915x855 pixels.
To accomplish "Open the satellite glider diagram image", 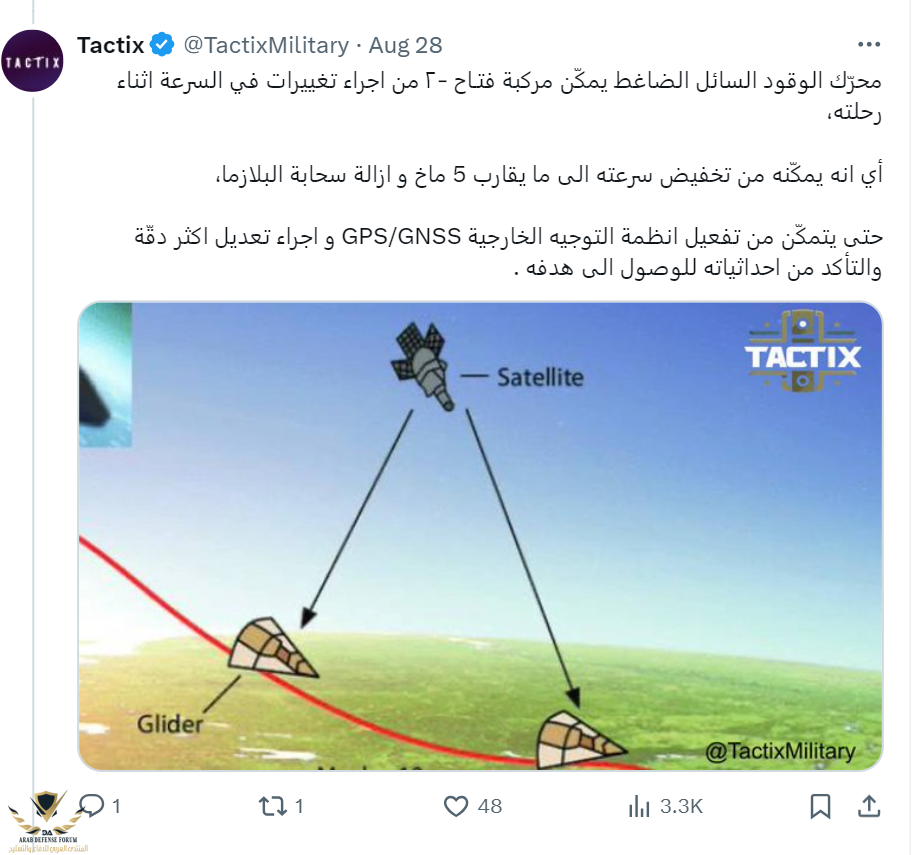I will pos(480,536).
